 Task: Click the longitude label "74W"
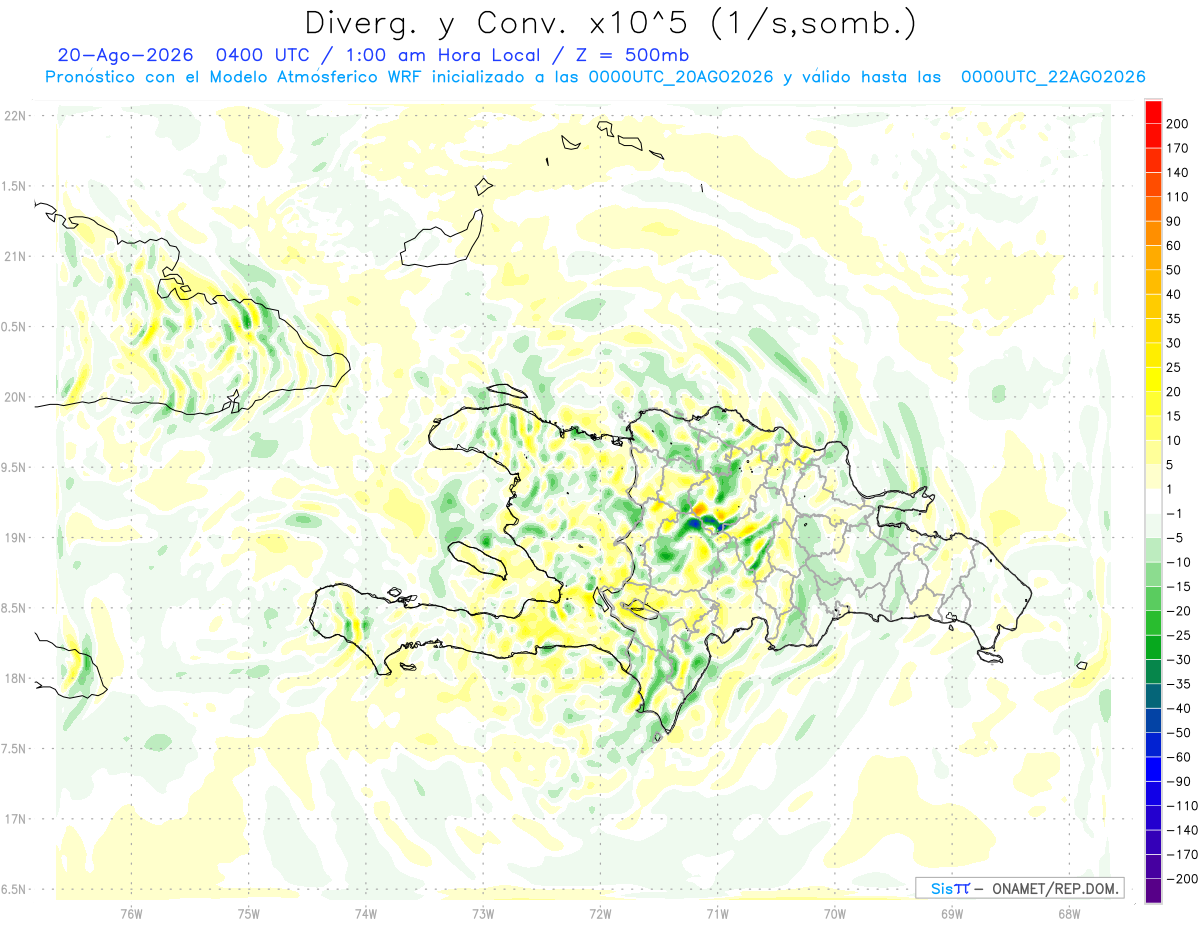coord(366,913)
